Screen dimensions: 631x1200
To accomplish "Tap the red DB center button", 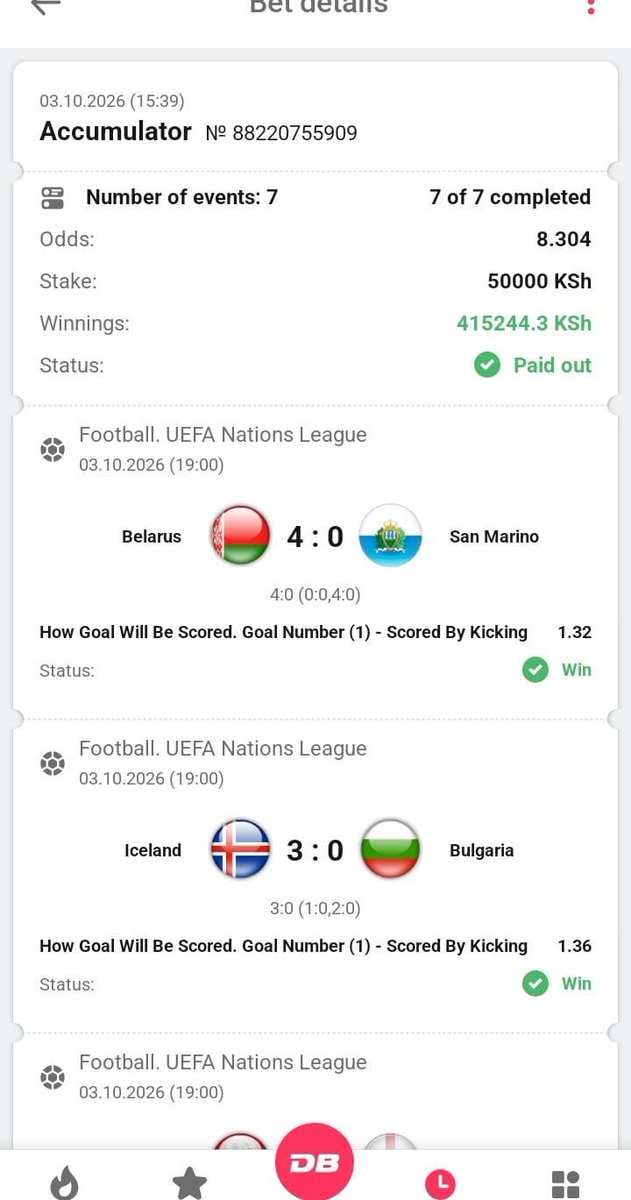I will click(316, 1162).
